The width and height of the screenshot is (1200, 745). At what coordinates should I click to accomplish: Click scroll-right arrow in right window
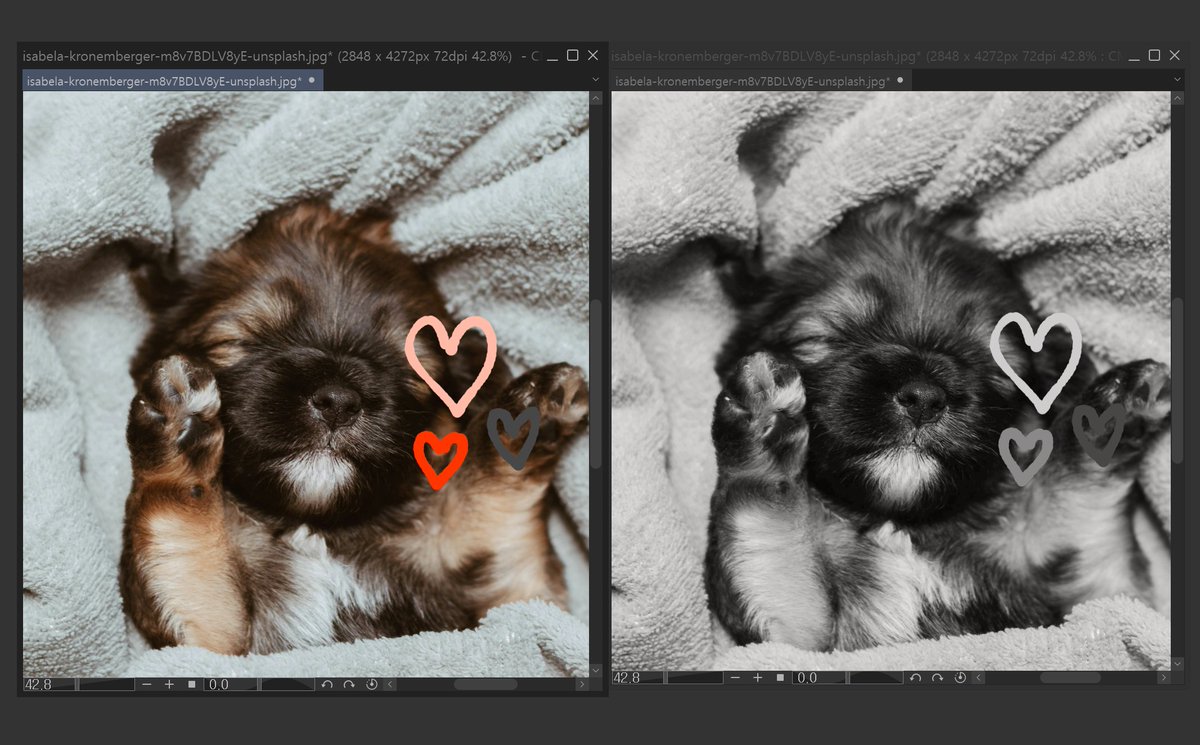coord(1166,678)
